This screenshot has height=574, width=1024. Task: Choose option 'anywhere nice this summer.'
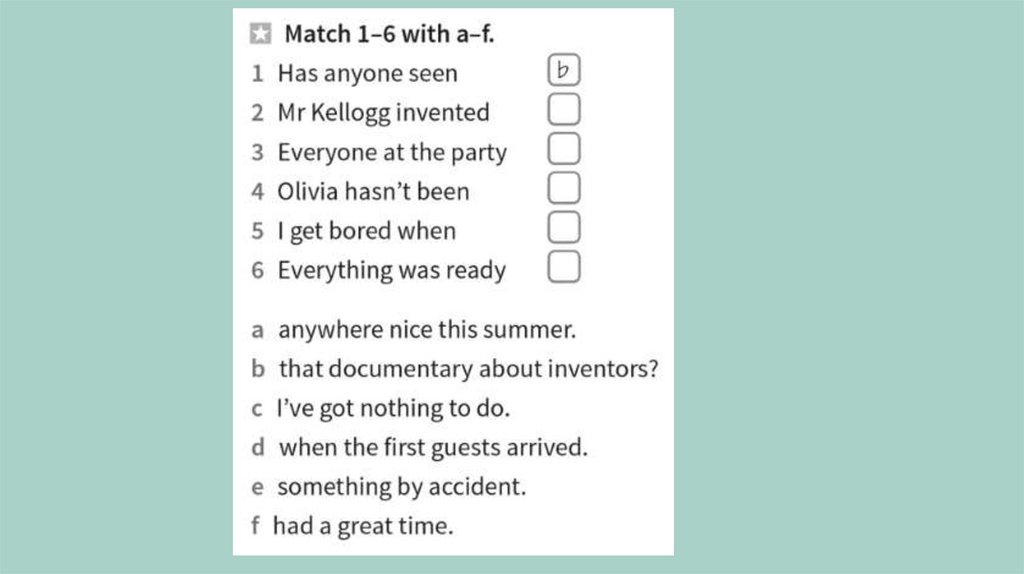(x=426, y=329)
